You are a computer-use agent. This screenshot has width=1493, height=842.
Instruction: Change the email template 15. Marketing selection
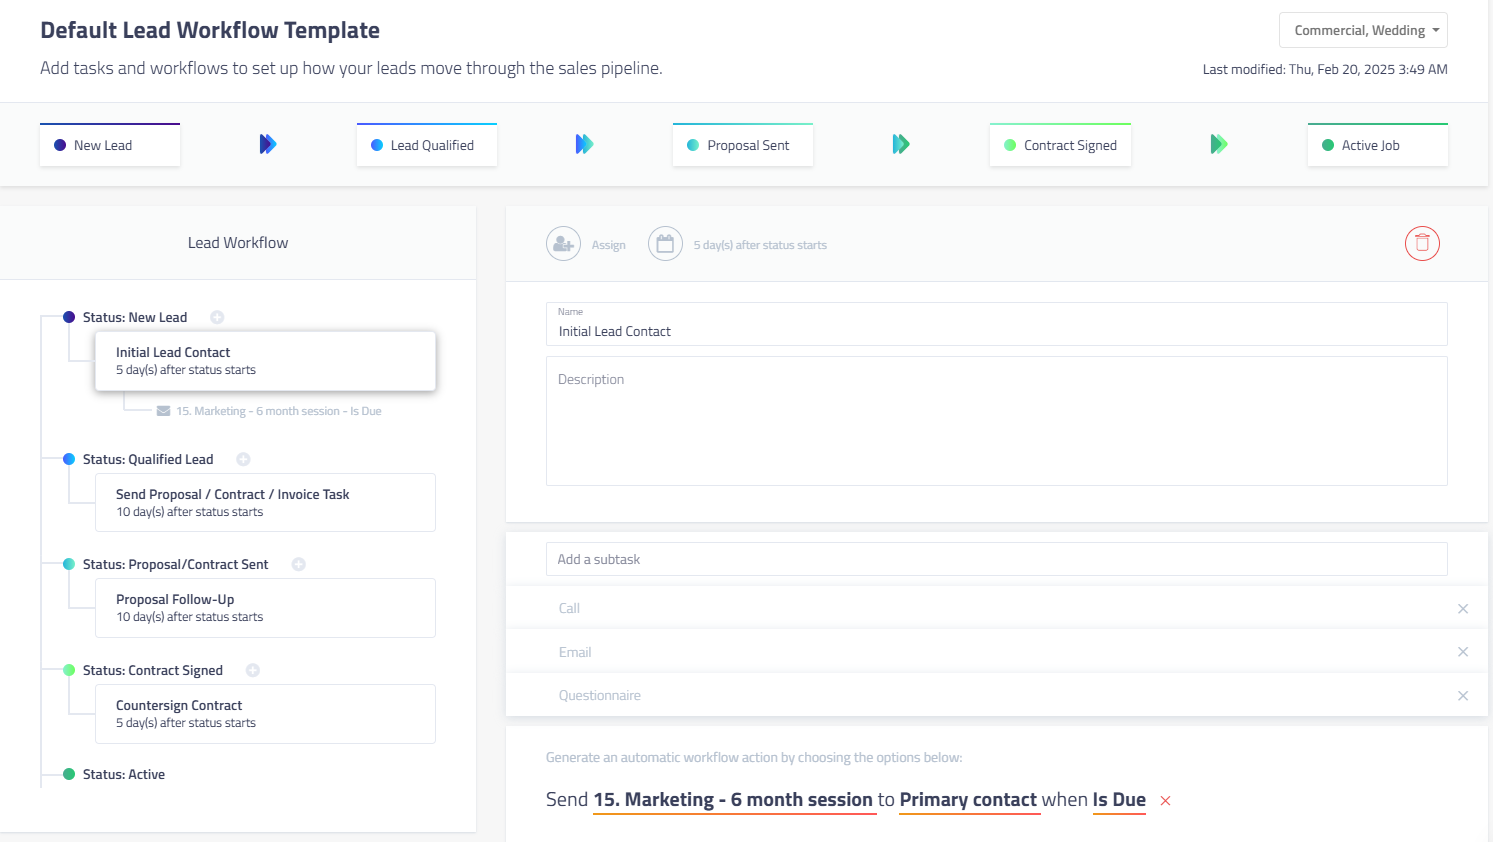pos(733,800)
